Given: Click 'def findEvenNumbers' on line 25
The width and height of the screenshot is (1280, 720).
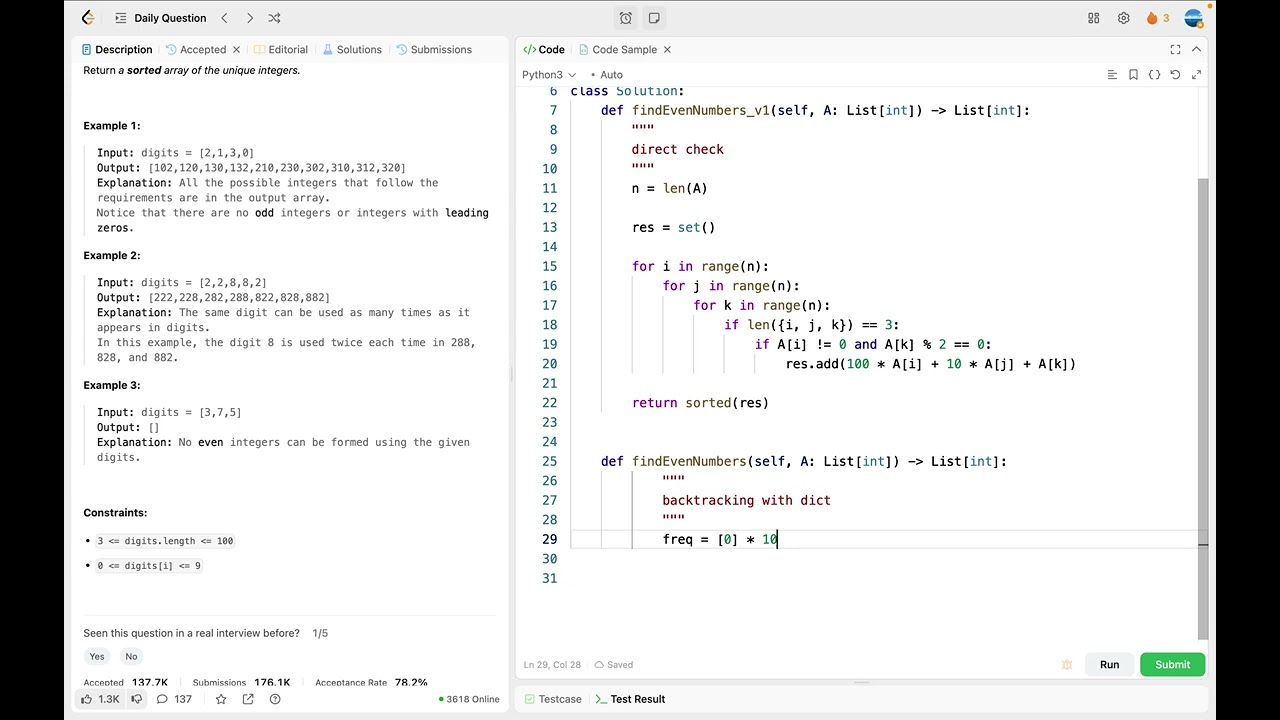Looking at the screenshot, I should click(x=674, y=461).
